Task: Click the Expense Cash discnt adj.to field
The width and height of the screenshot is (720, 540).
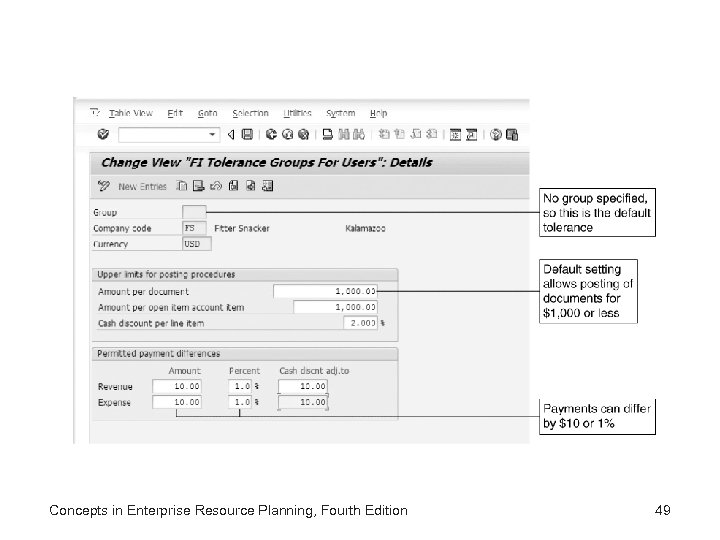Action: [x=303, y=402]
